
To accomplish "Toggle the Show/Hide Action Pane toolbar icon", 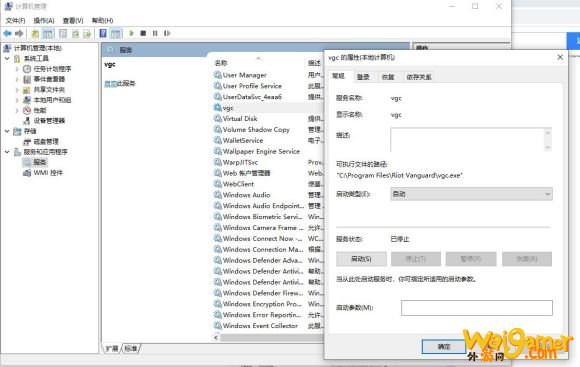I will pyautogui.click(x=116, y=34).
